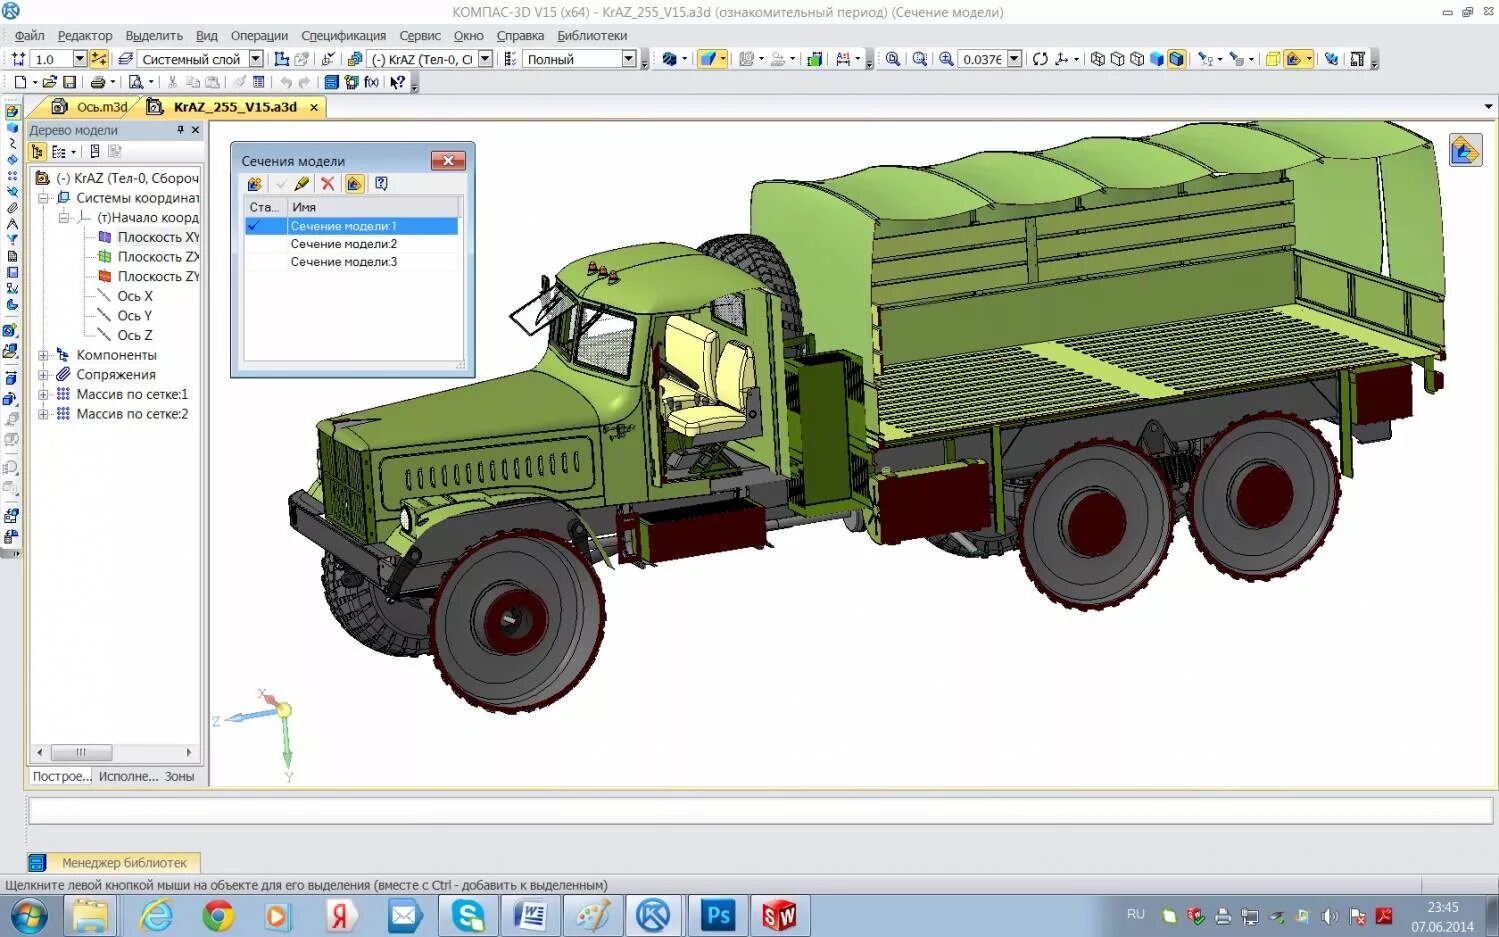Click the new section icon in Сечения модели dialog

[255, 184]
